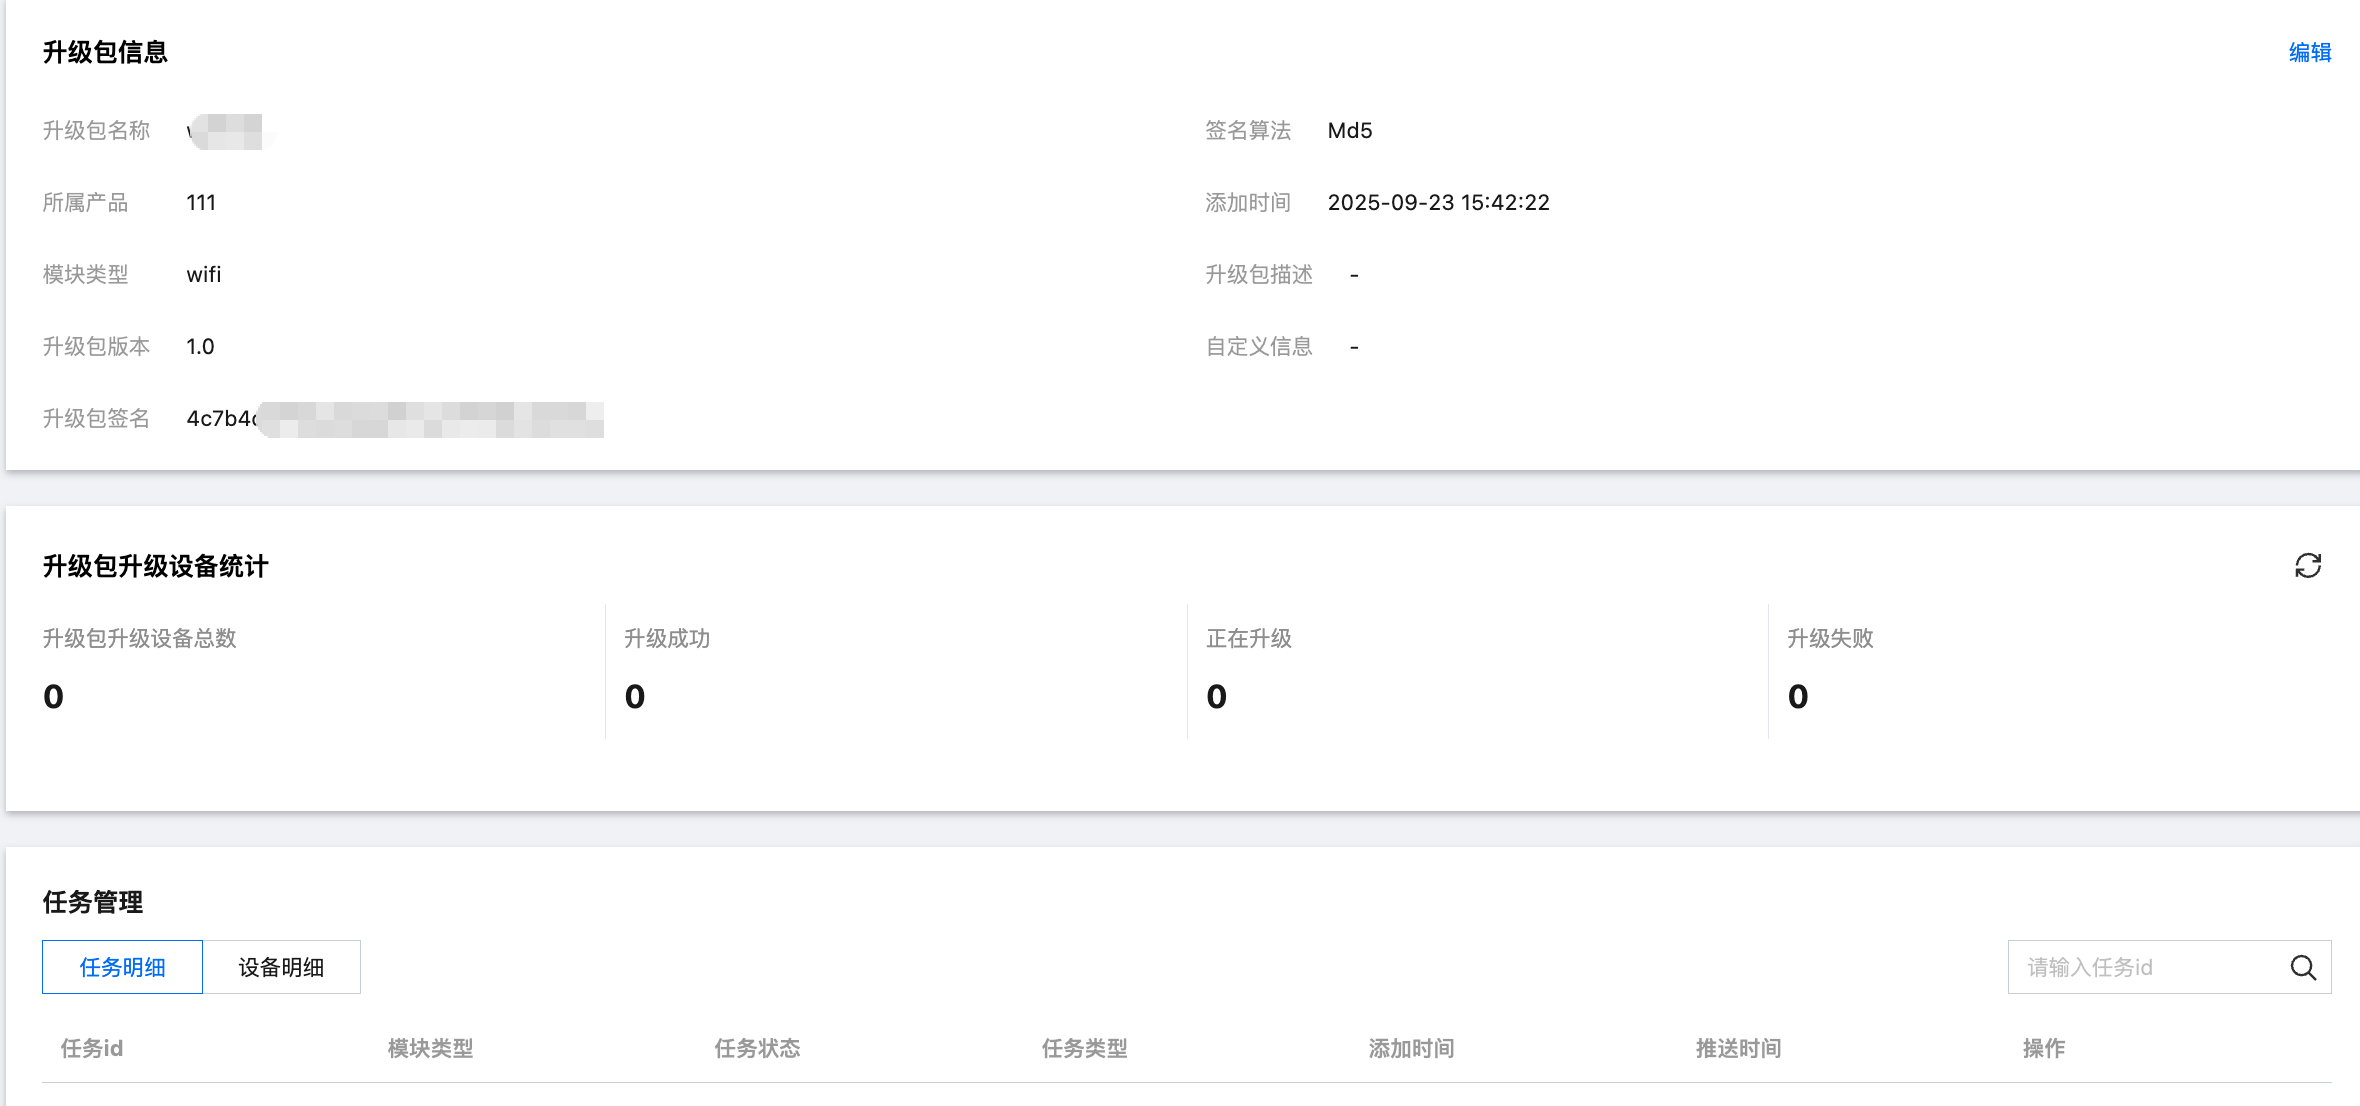The width and height of the screenshot is (2360, 1106).
Task: Focus the 请输入任务id search field
Action: (2145, 967)
